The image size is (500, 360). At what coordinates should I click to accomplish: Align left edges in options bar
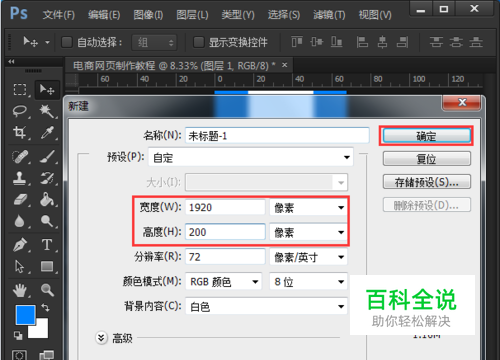(x=362, y=42)
